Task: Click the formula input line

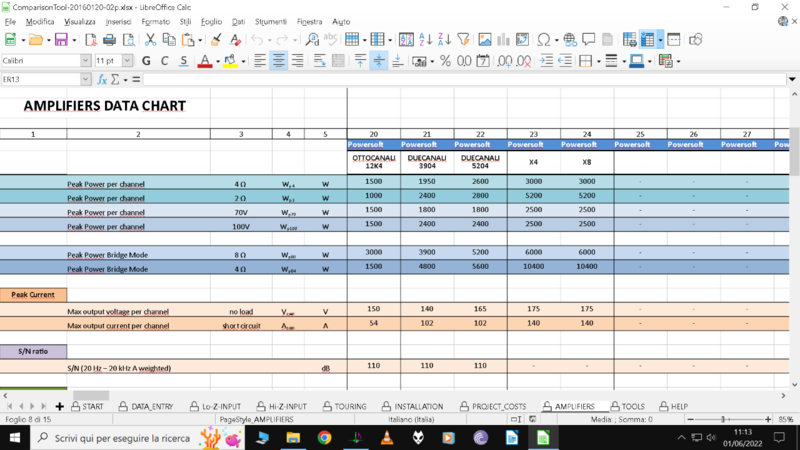Action: pos(465,80)
